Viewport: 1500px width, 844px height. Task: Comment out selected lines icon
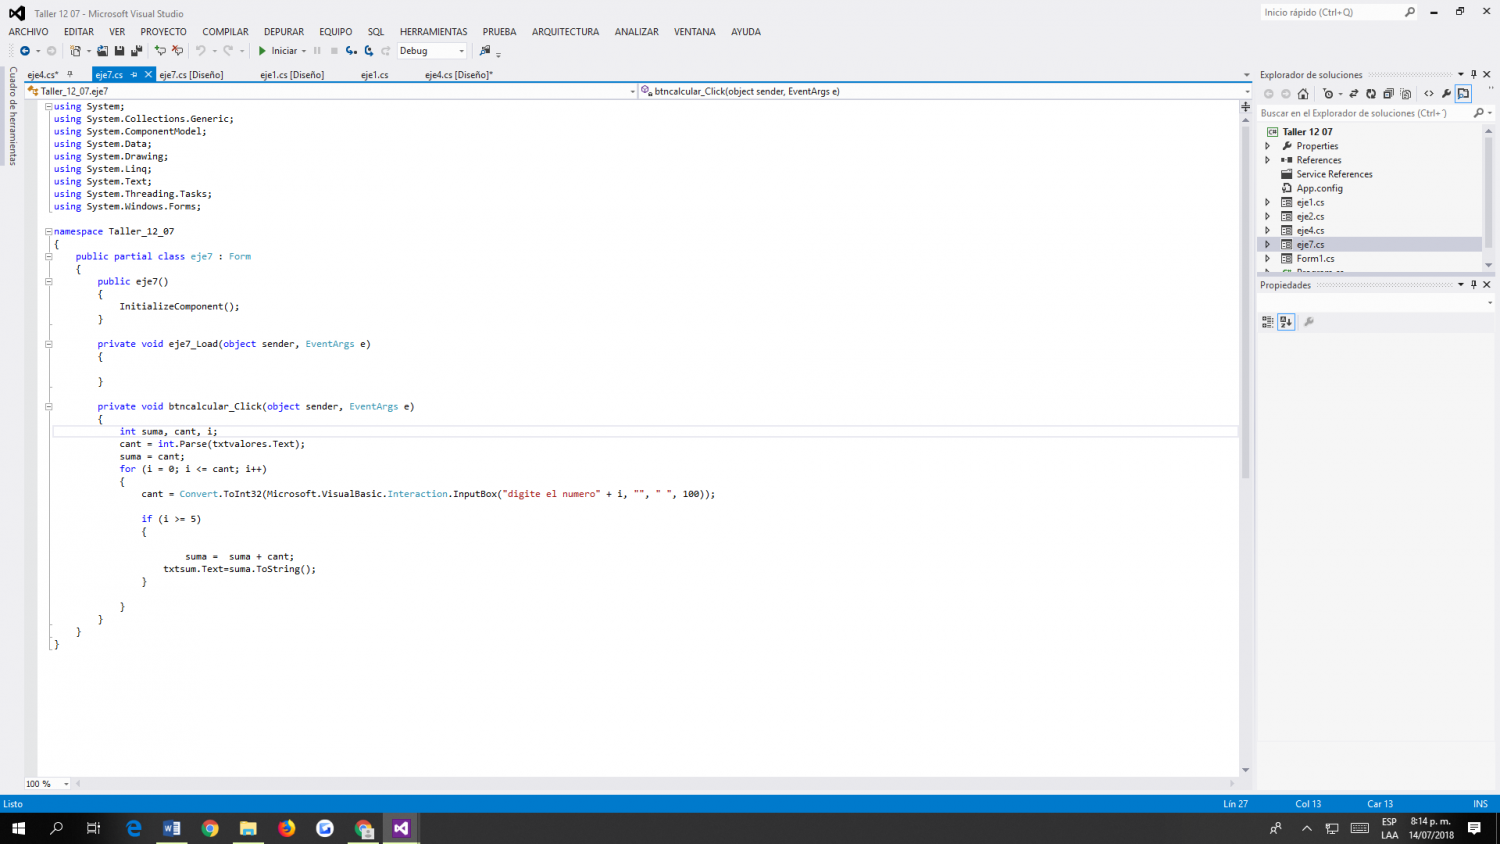[160, 51]
